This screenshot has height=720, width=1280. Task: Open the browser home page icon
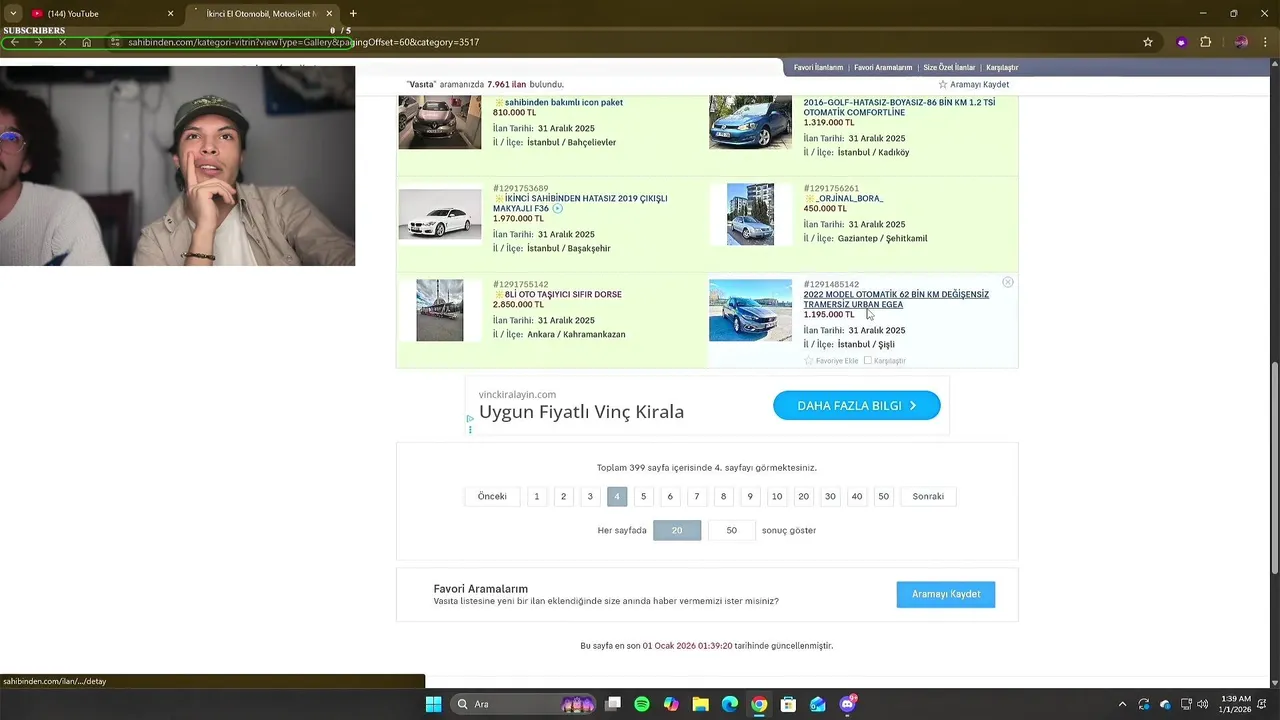click(86, 42)
